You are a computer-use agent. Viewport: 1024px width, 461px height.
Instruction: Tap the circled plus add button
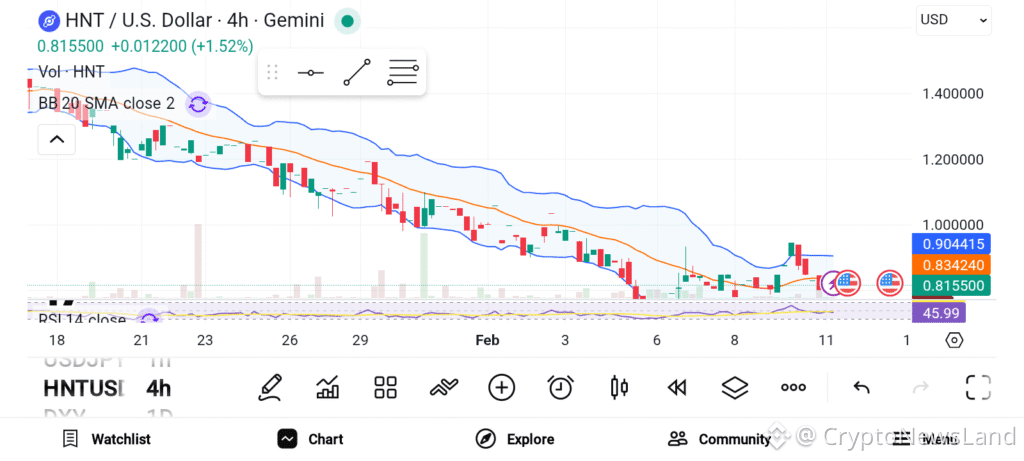pos(502,388)
